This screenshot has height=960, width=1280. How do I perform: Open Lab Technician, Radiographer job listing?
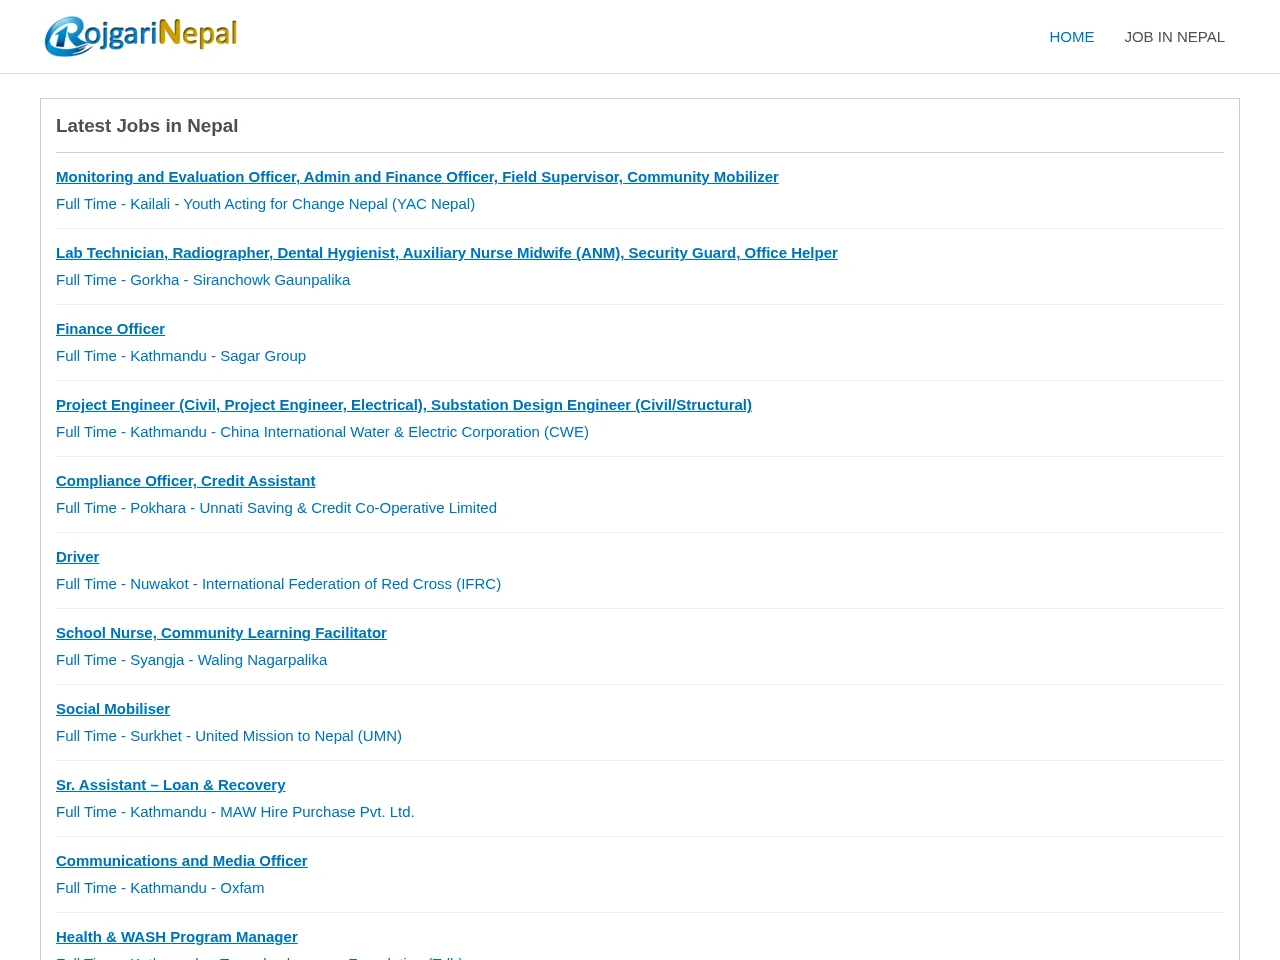(x=447, y=253)
